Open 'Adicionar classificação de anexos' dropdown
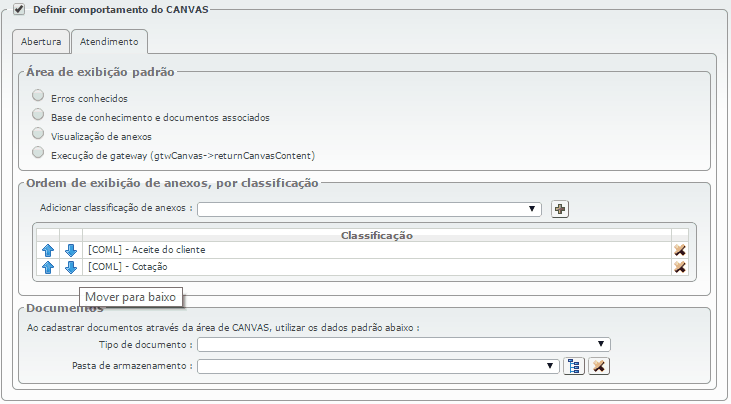Screen dimensions: 731x404 pyautogui.click(x=369, y=209)
